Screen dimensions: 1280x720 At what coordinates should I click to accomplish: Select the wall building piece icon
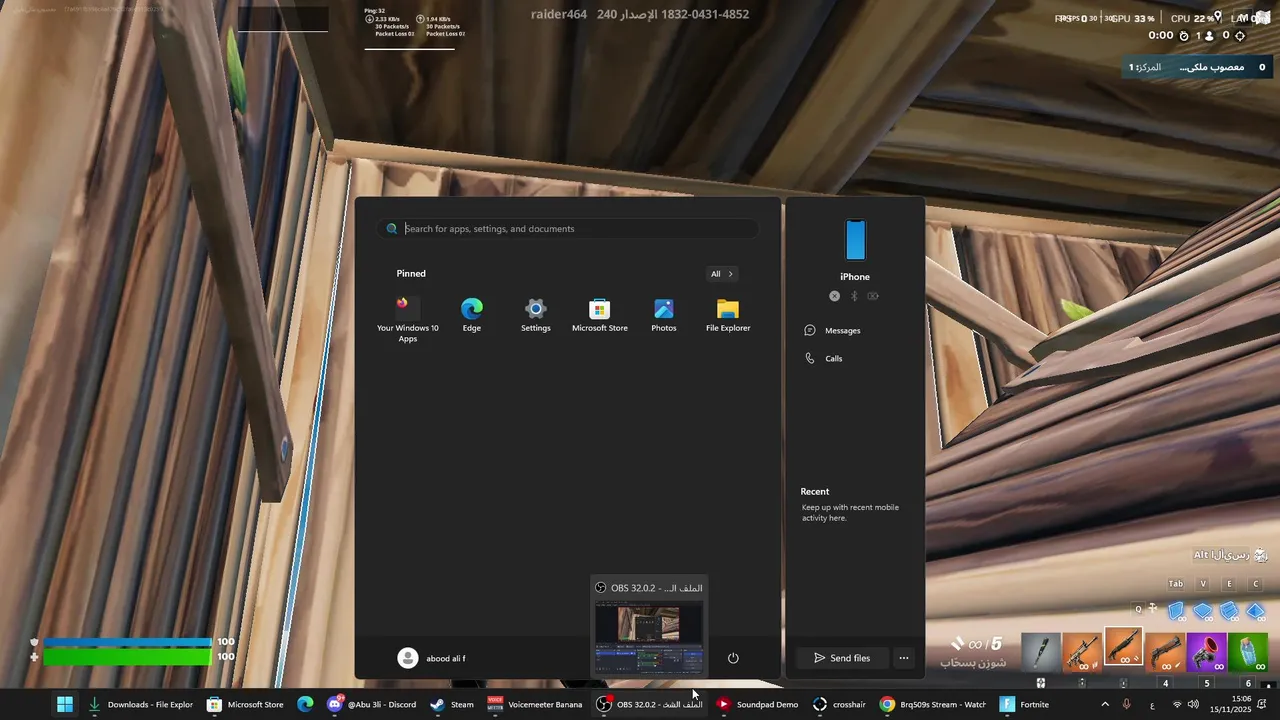click(1177, 610)
